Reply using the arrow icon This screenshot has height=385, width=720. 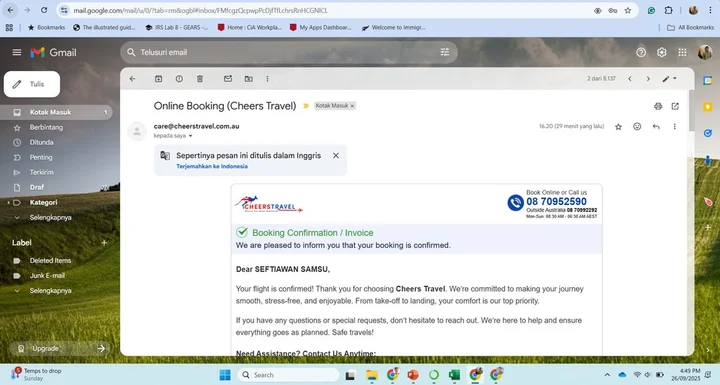coord(656,126)
